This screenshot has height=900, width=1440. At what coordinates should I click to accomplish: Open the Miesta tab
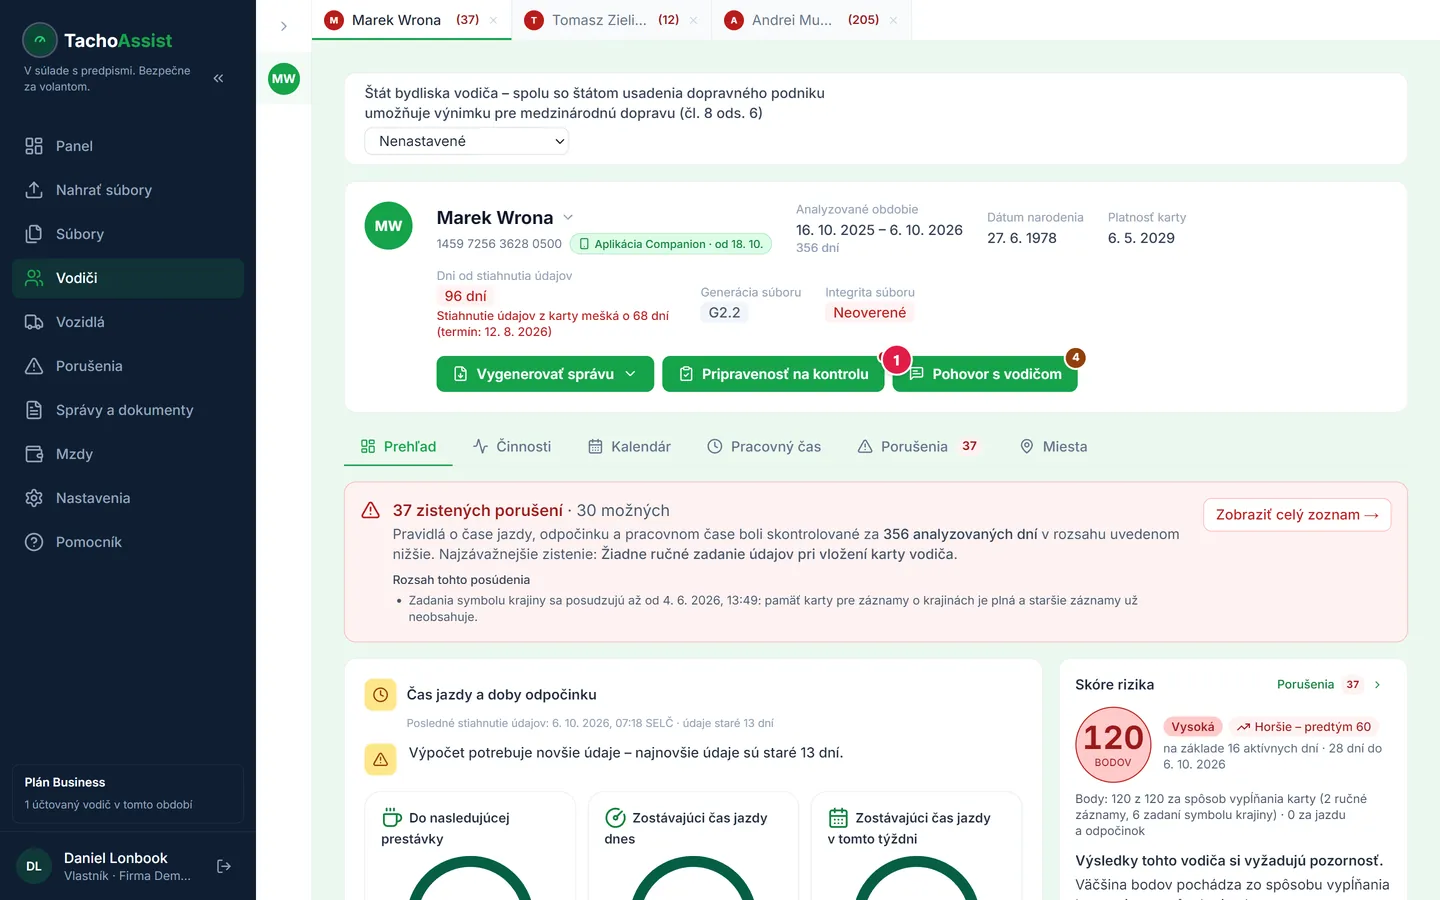(1053, 447)
